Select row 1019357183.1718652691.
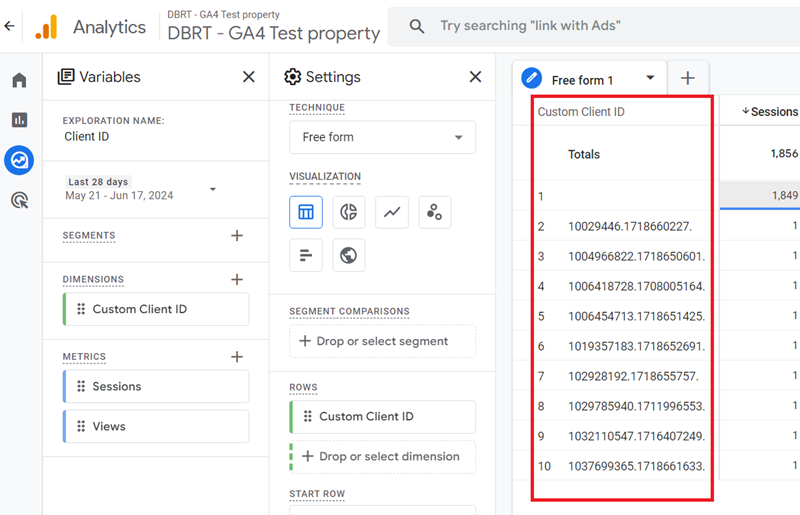This screenshot has height=515, width=800. (x=637, y=346)
